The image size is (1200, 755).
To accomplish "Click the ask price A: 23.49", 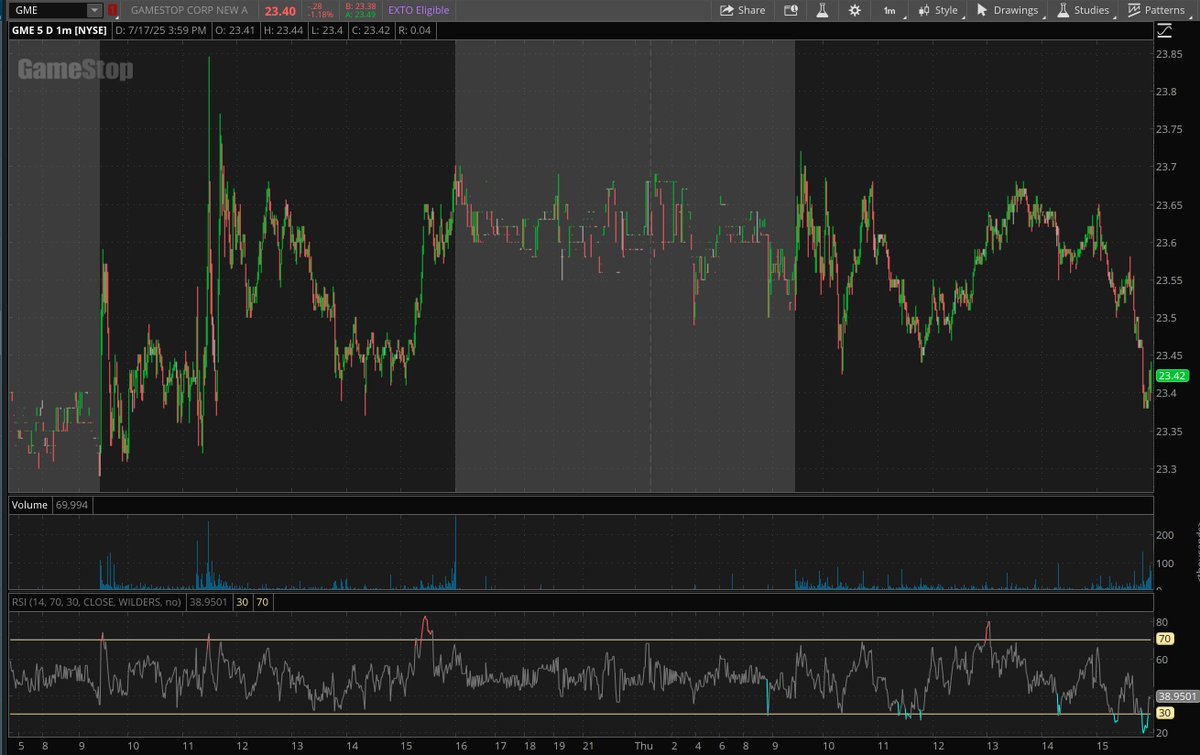I will pos(360,15).
